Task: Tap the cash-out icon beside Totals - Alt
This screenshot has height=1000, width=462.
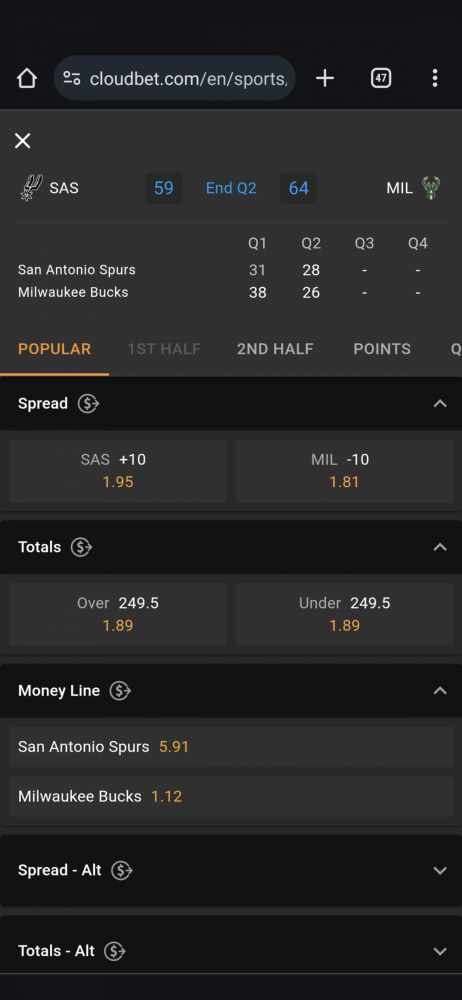Action: coord(114,951)
